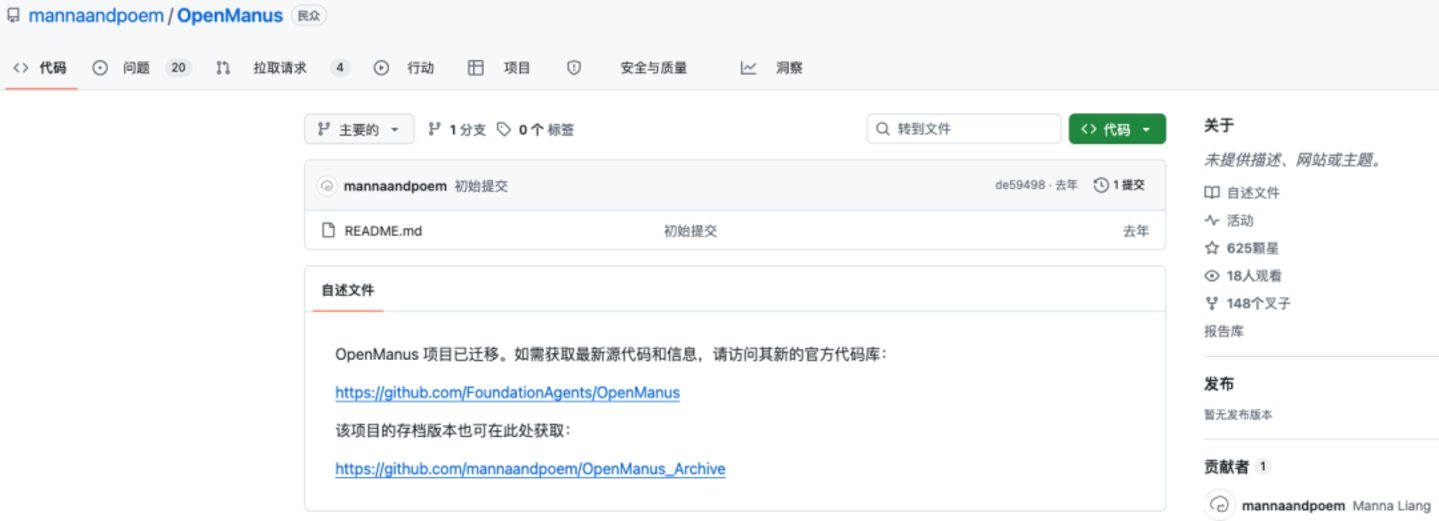Select the 自述文件 readme tab
Image resolution: width=1439 pixels, height=521 pixels.
[x=348, y=290]
